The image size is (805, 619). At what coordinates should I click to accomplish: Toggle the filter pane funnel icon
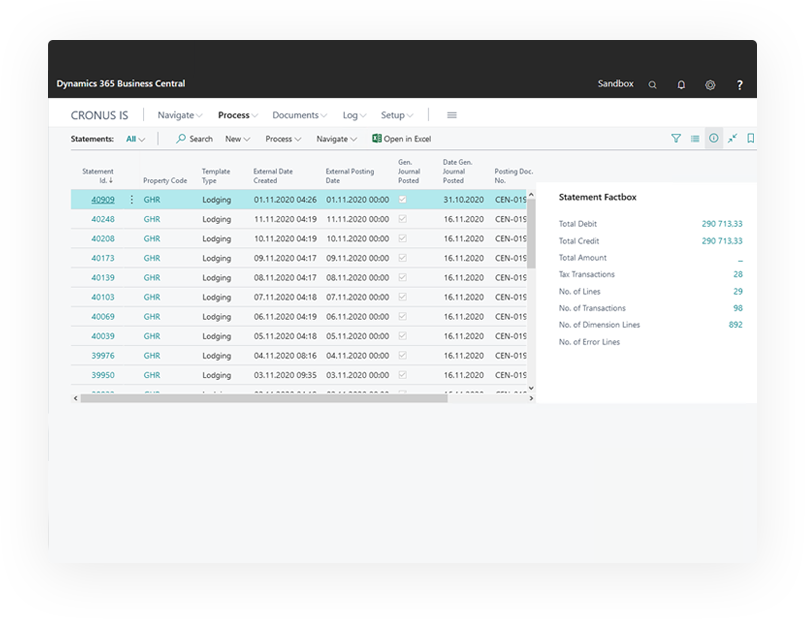pos(676,138)
